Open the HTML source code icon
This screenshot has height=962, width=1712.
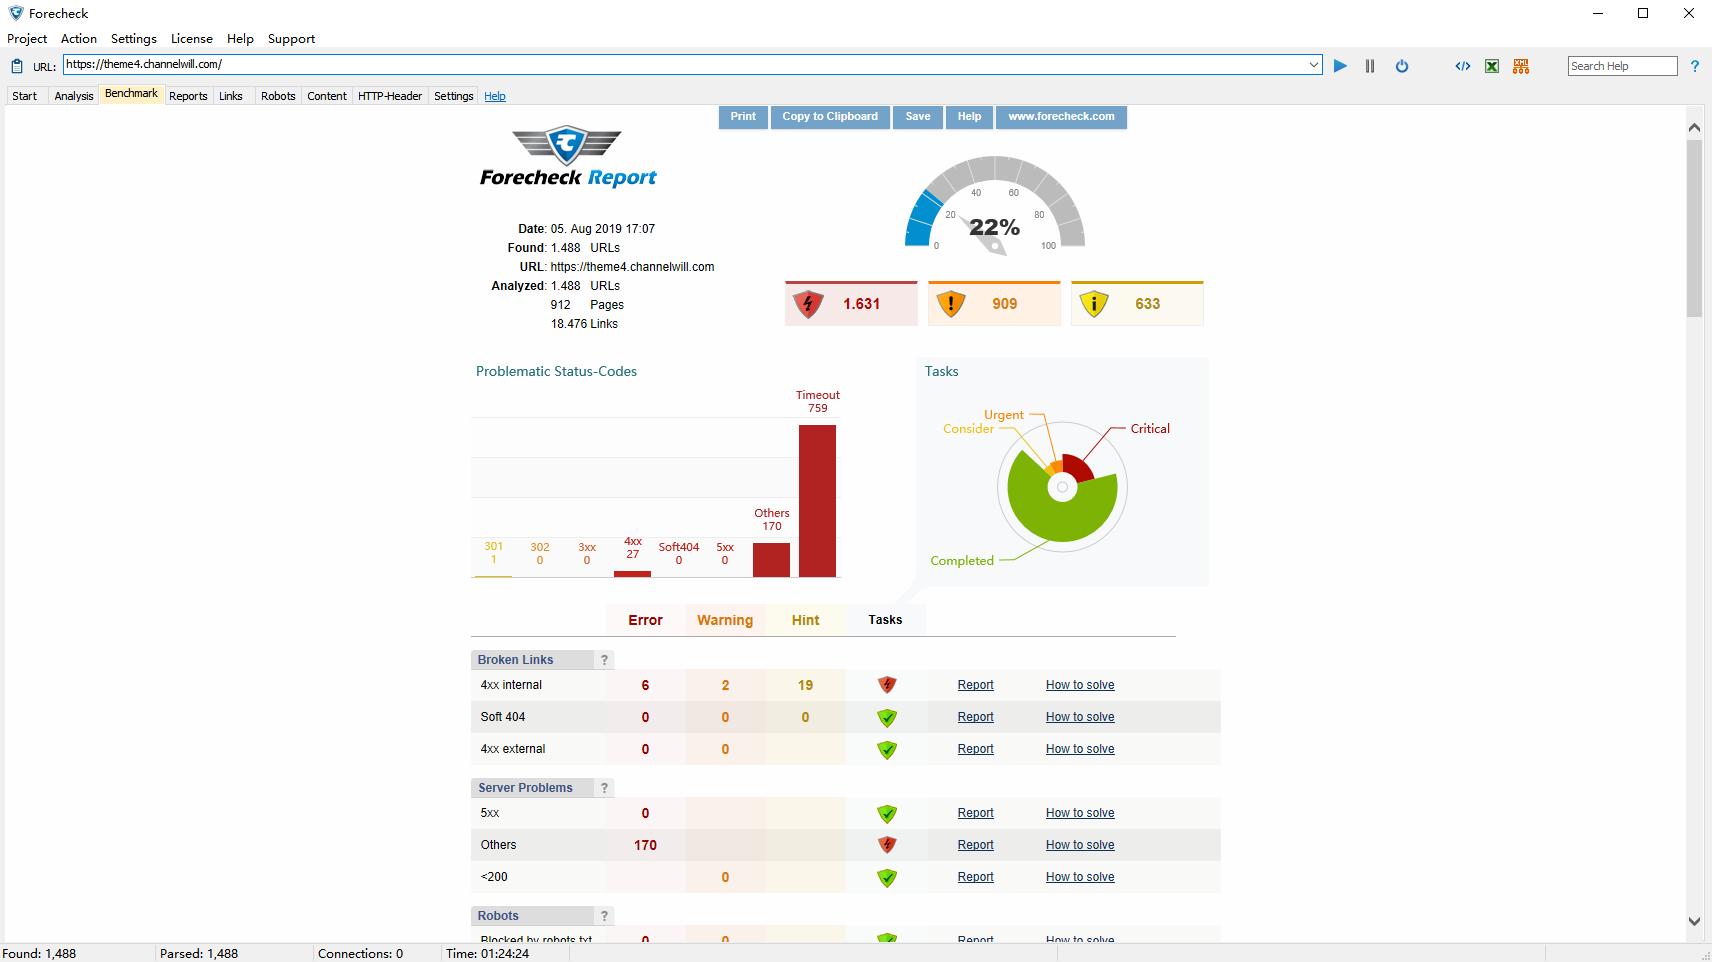[1462, 66]
